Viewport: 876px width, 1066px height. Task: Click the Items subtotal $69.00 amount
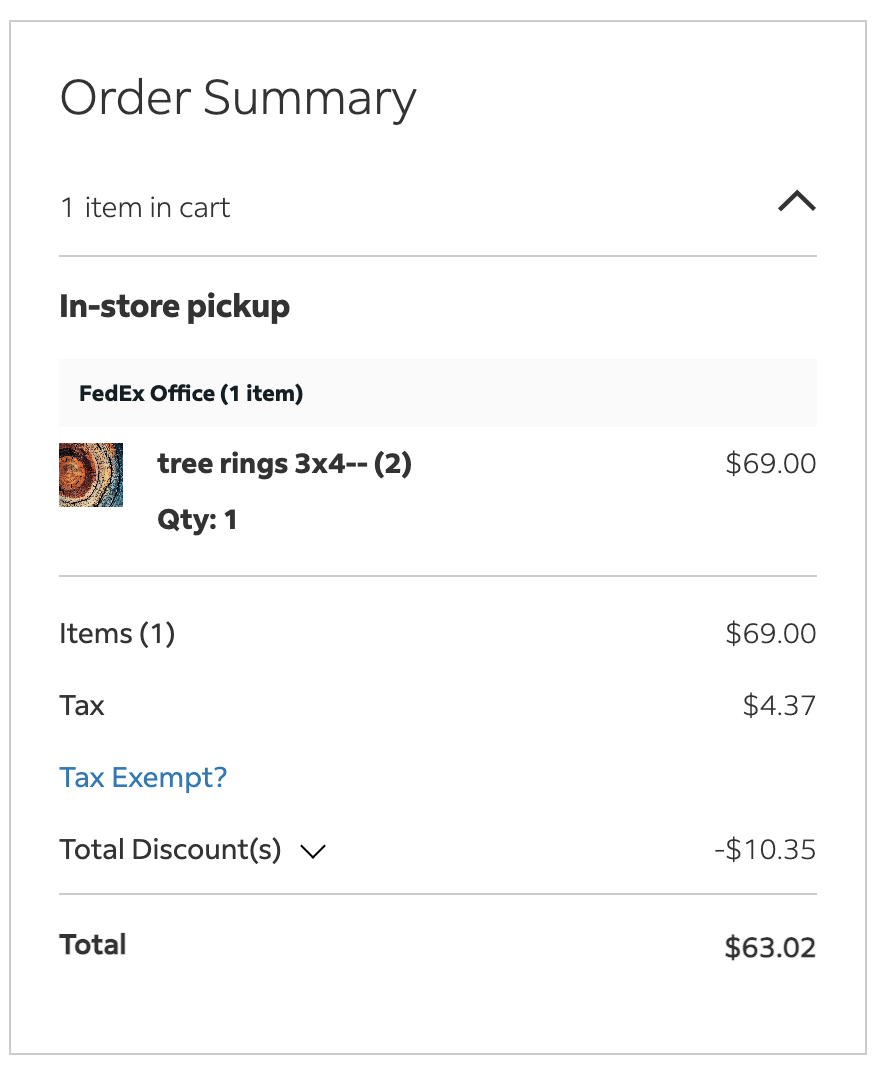coord(770,634)
